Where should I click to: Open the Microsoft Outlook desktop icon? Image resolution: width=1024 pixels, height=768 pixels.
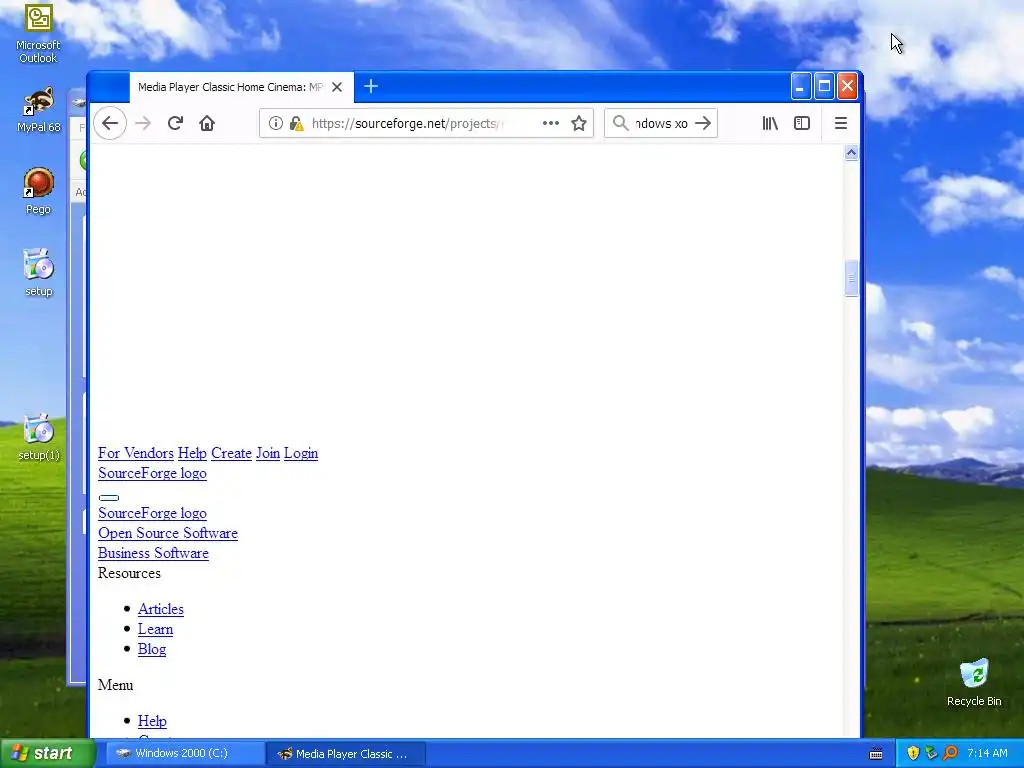point(38,34)
